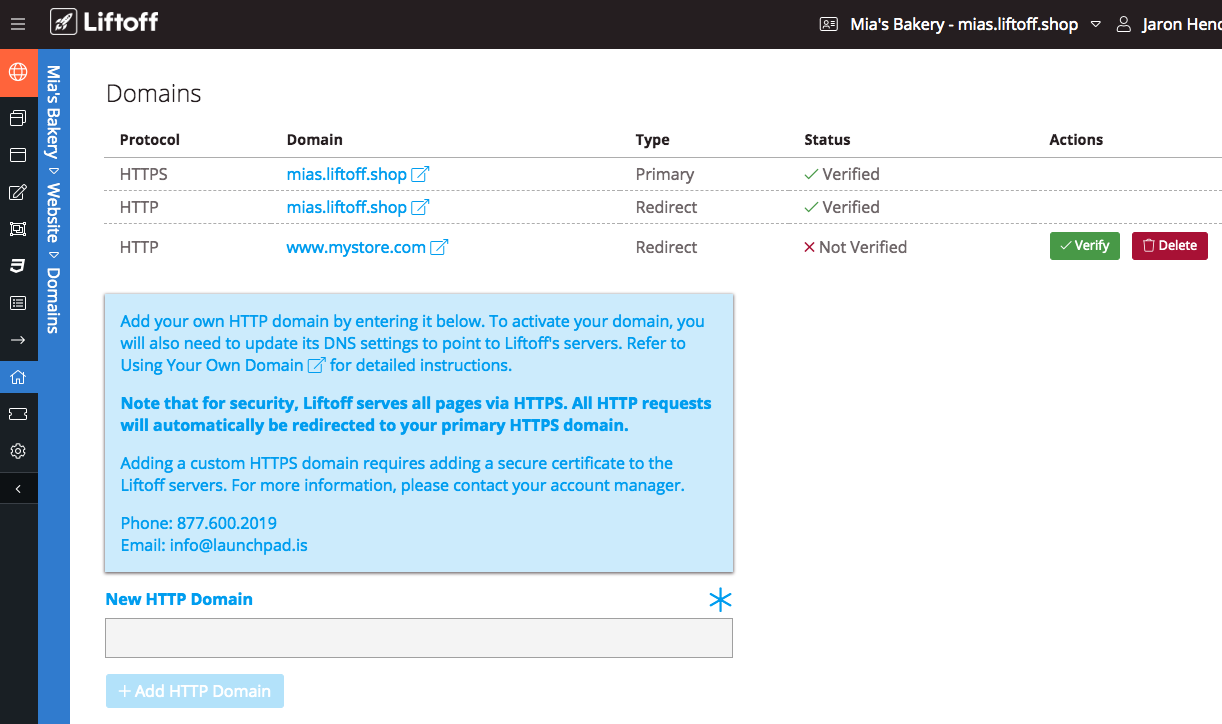This screenshot has height=724, width=1222.
Task: Click the Phone: 877.600.2019 text
Action: pos(199,523)
